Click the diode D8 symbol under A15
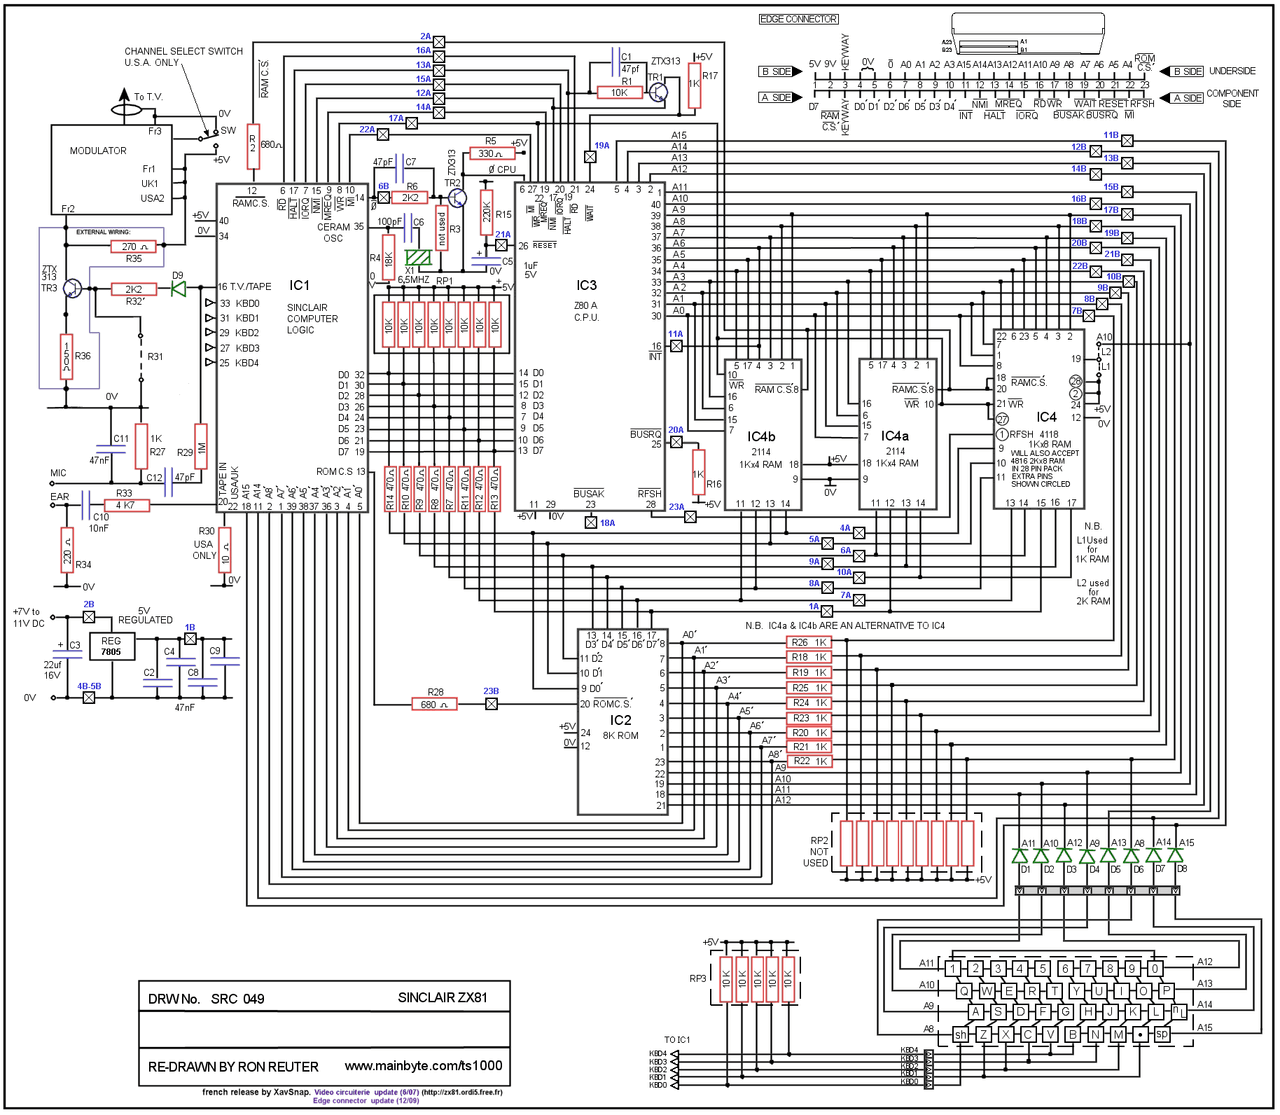Image resolution: width=1280 pixels, height=1115 pixels. [1176, 857]
